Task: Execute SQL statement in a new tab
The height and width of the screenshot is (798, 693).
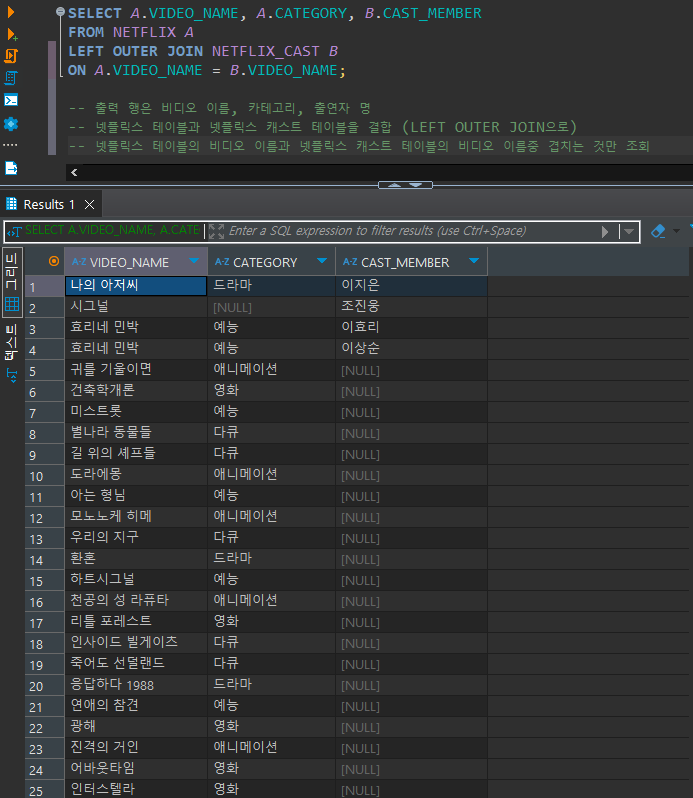Action: (x=12, y=34)
